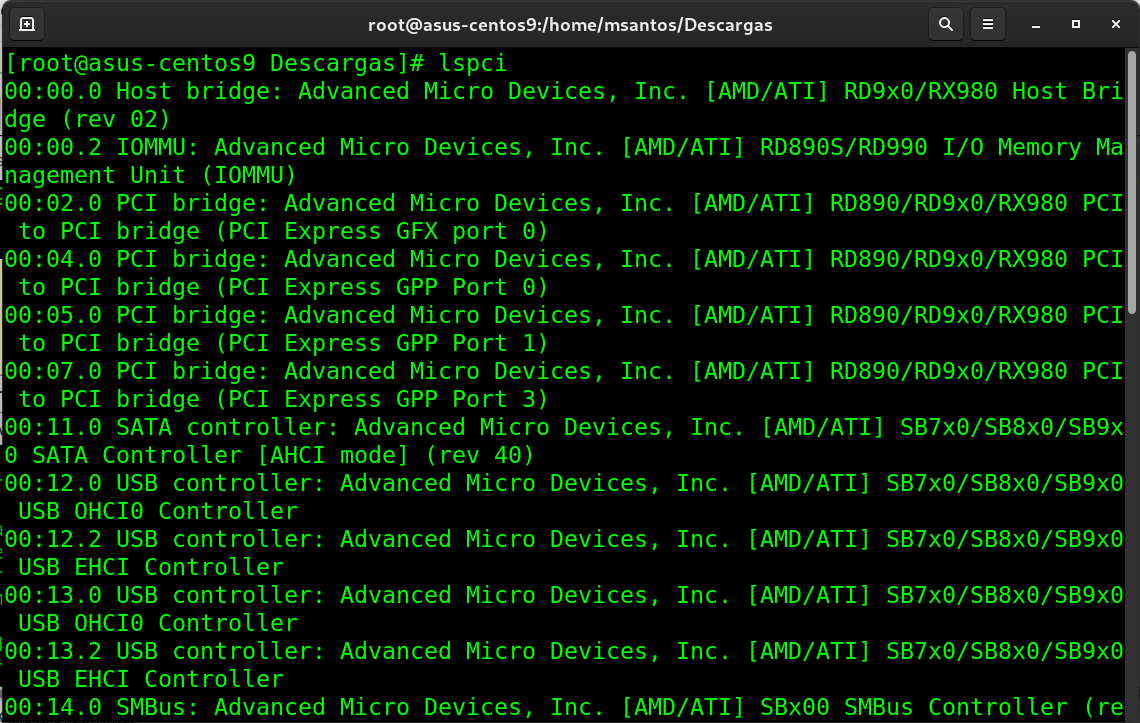
Task: Click the search magnifier icon
Action: tap(945, 24)
